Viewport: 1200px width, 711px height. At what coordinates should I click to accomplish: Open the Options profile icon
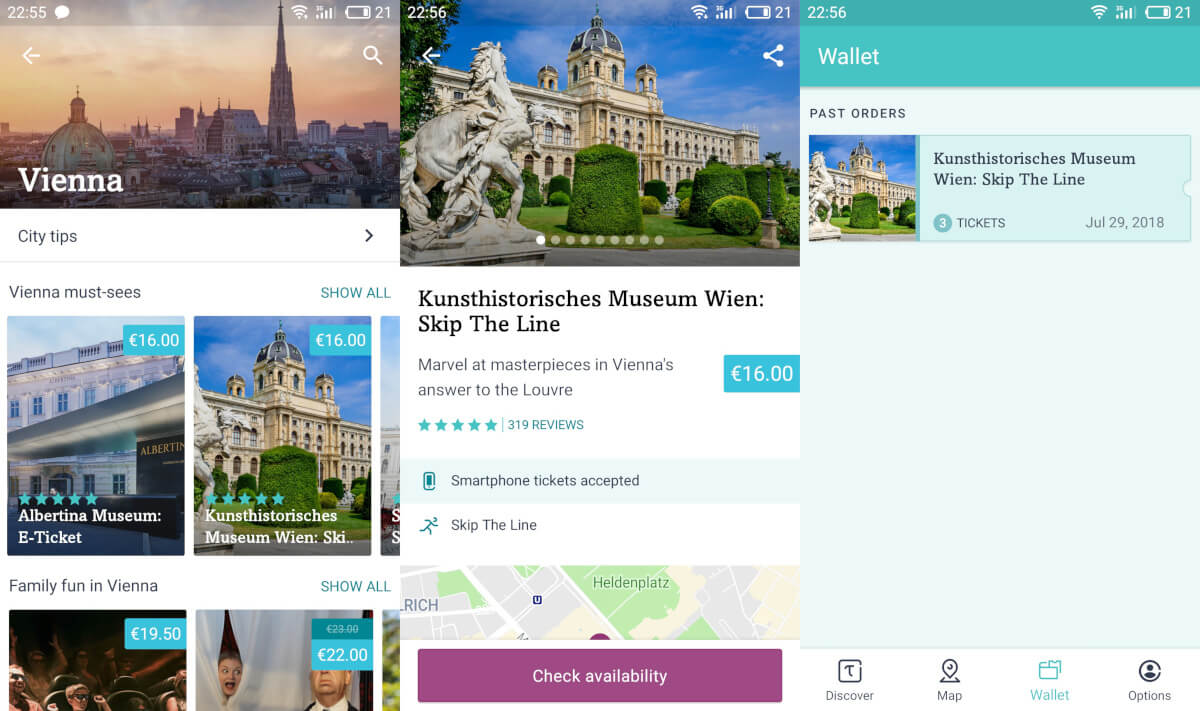click(x=1150, y=671)
